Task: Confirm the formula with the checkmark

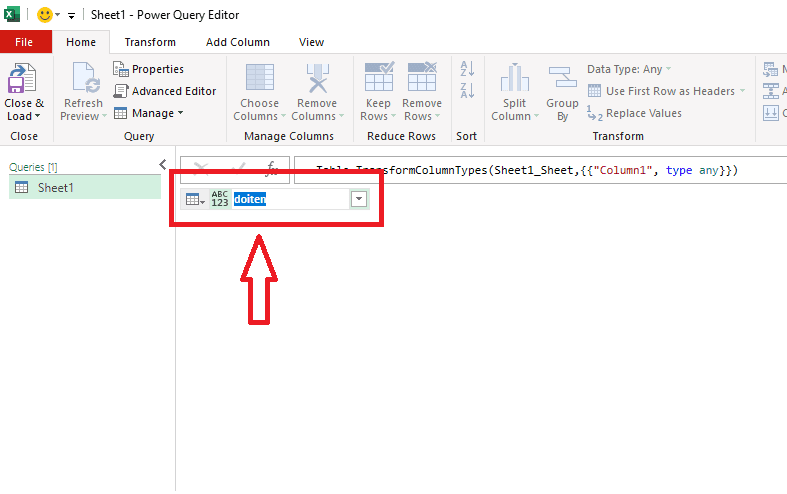Action: point(237,168)
